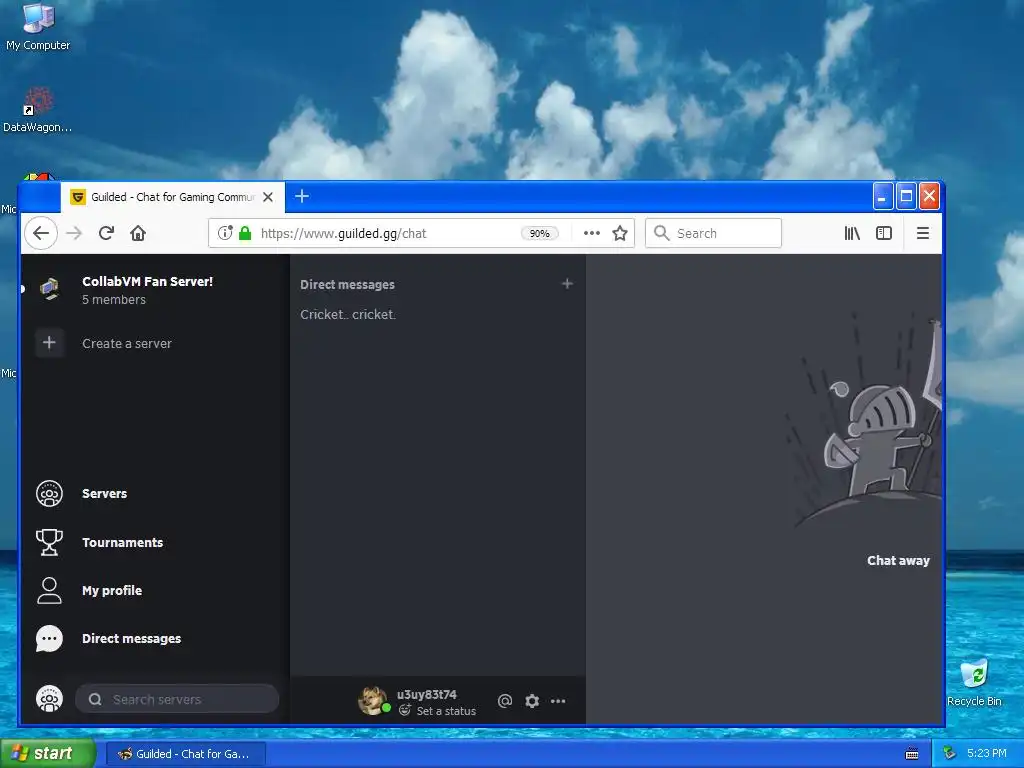This screenshot has height=768, width=1024.
Task: Select Tournaments in the sidebar
Action: (x=123, y=543)
